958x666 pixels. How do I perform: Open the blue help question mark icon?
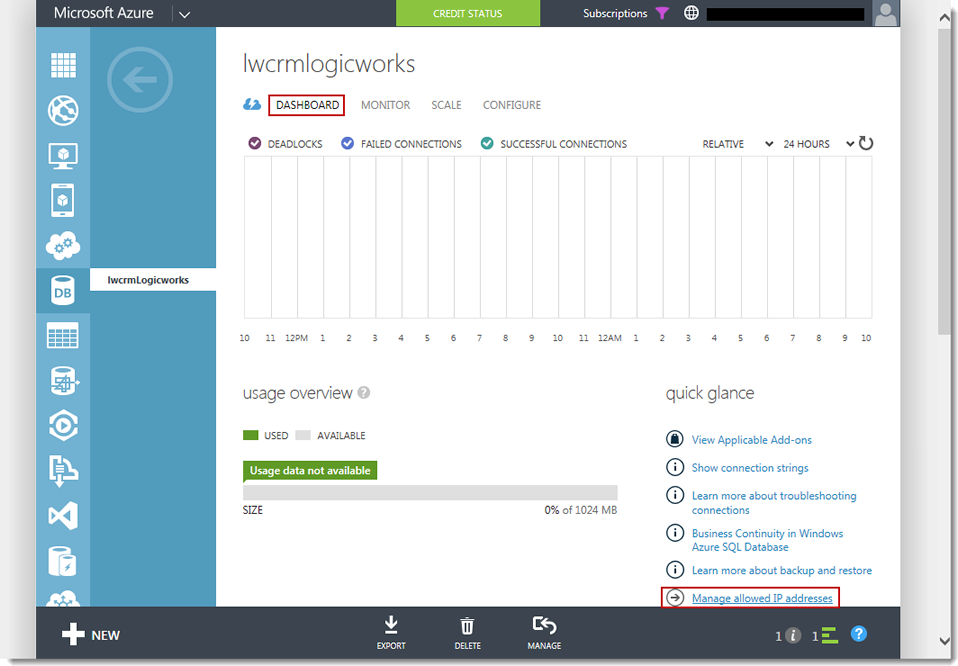(x=858, y=634)
